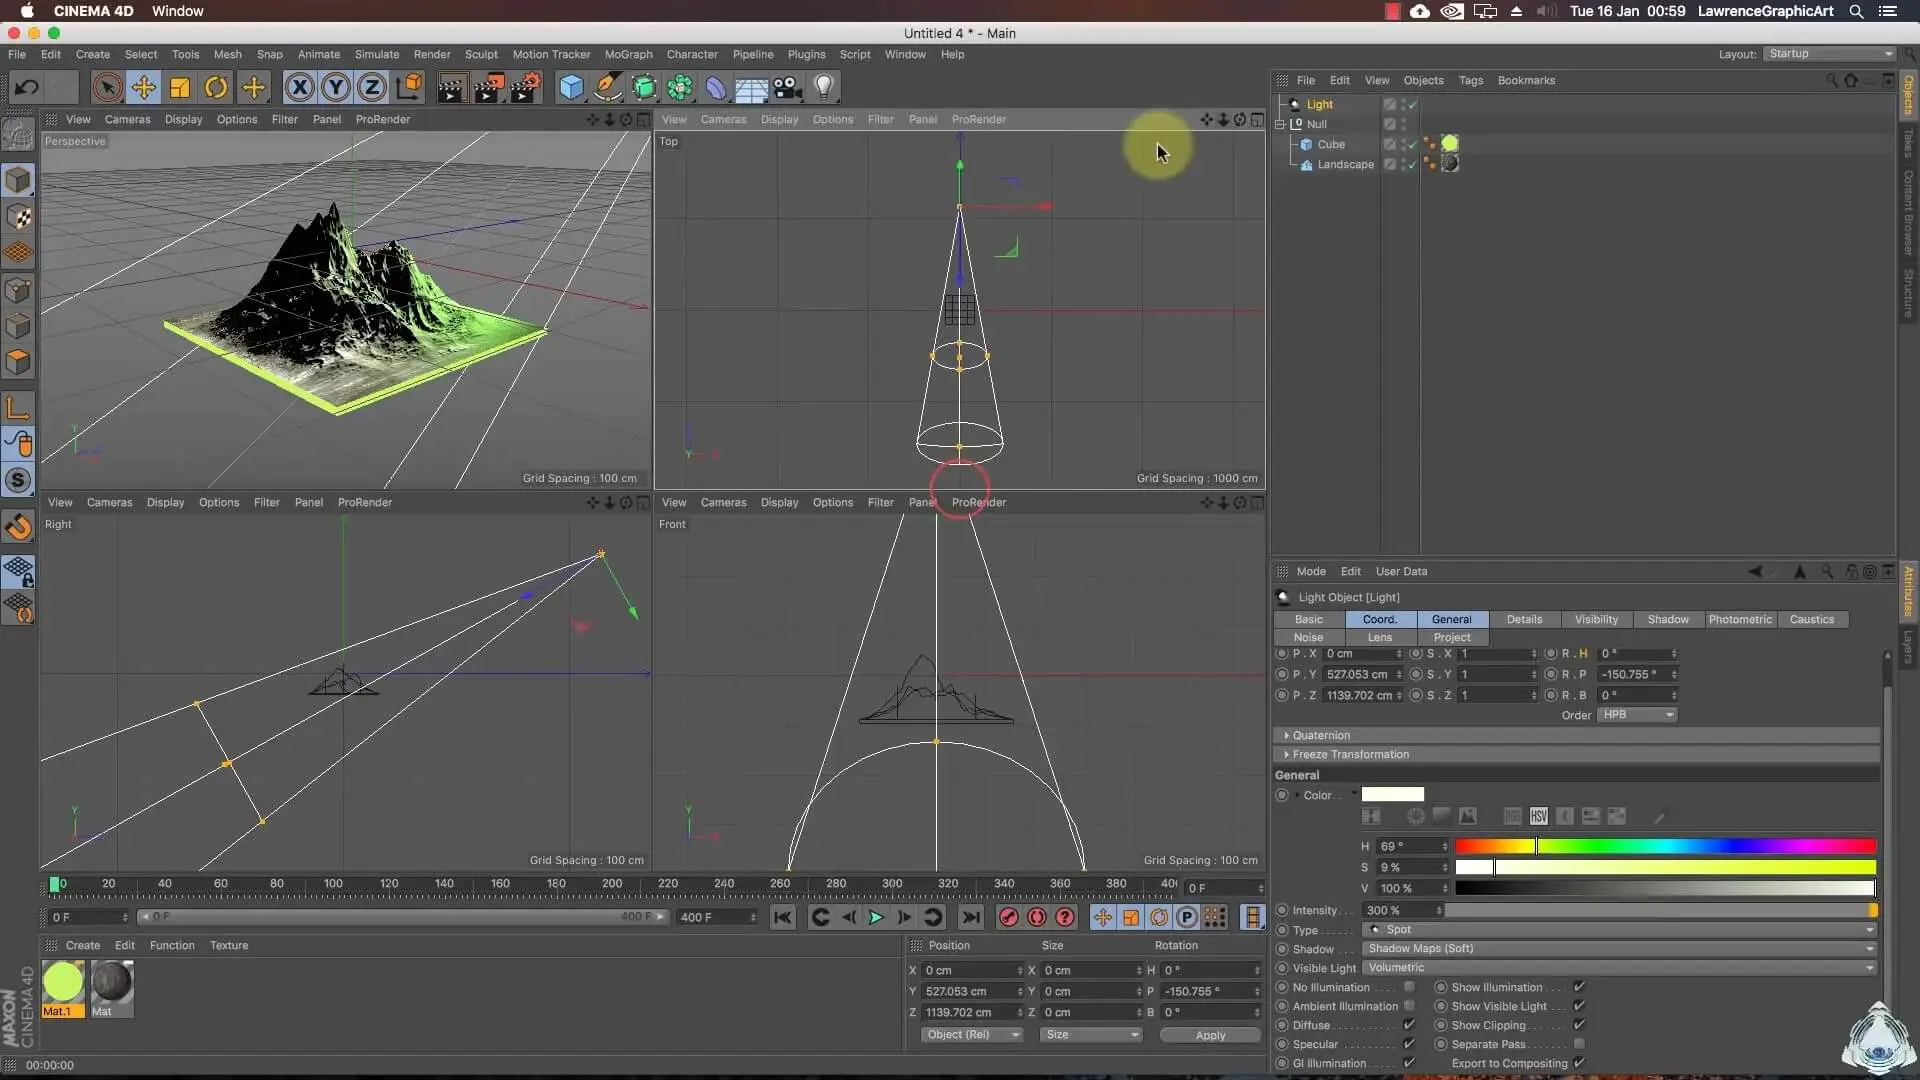Toggle the Y axis lock

point(336,87)
